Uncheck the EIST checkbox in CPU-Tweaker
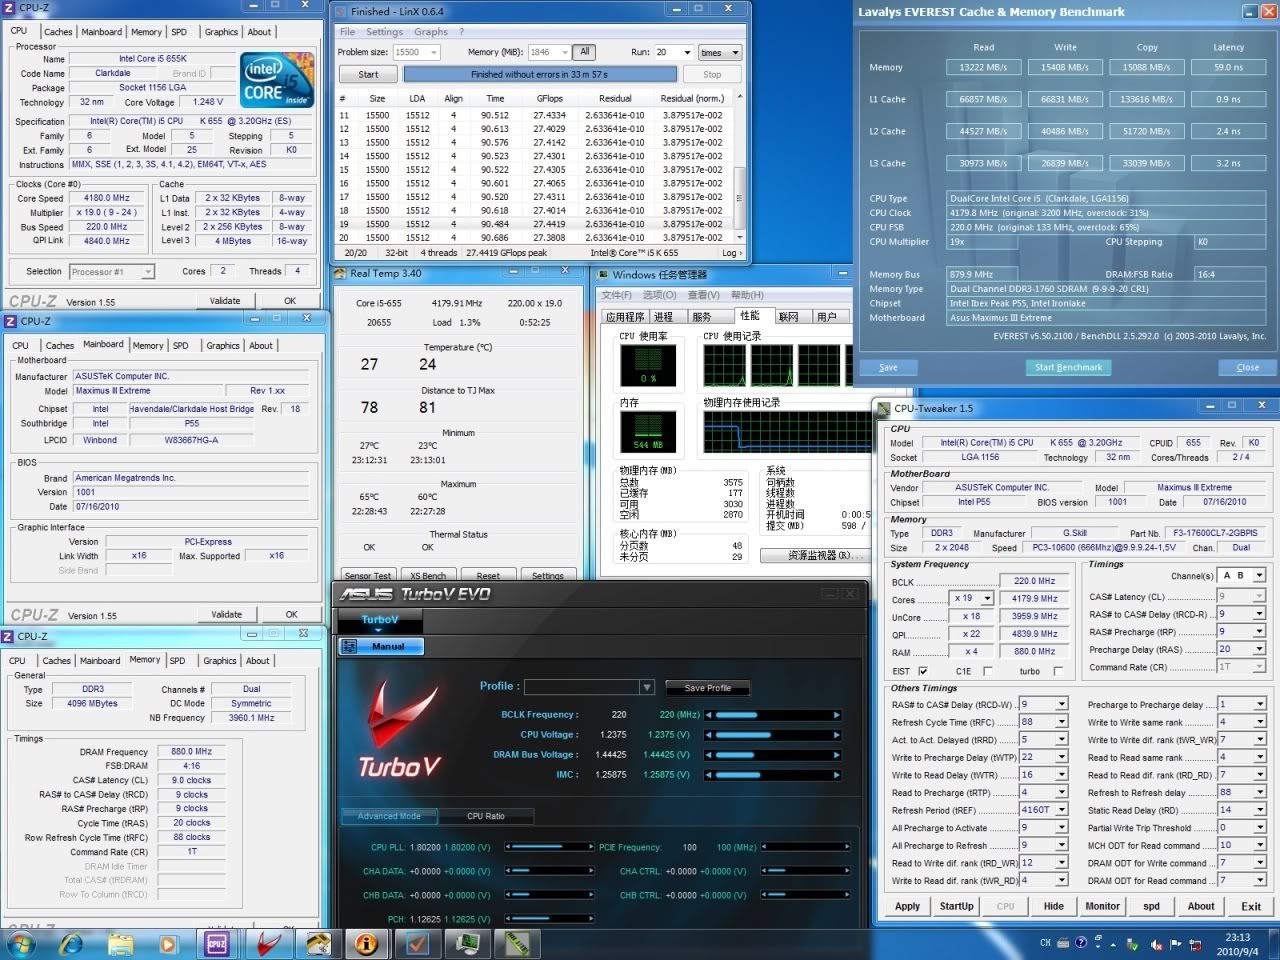 click(923, 671)
